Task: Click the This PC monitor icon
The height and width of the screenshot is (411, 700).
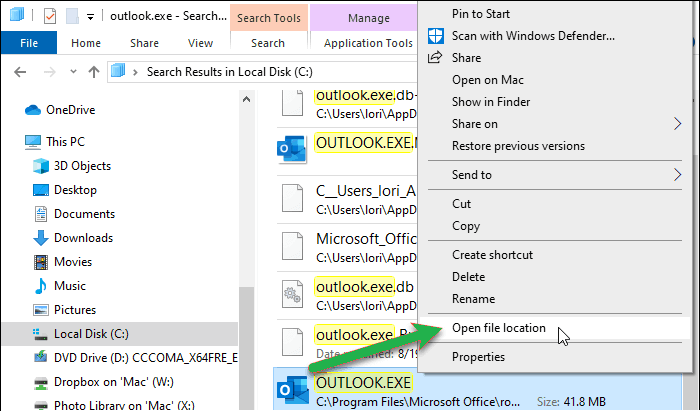Action: [33, 142]
